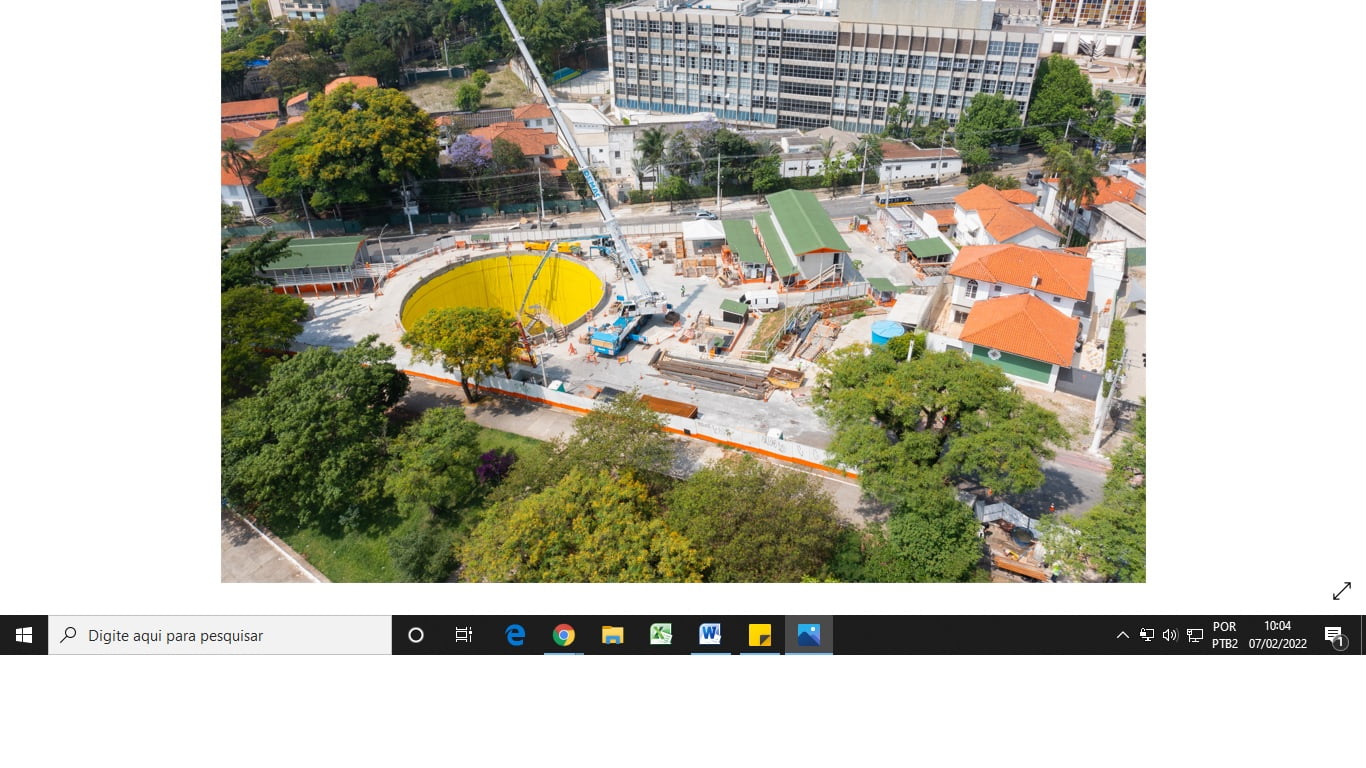Viewport: 1366px width, 768px height.
Task: Click the monitor icon beside the language indicator
Action: [x=1195, y=635]
